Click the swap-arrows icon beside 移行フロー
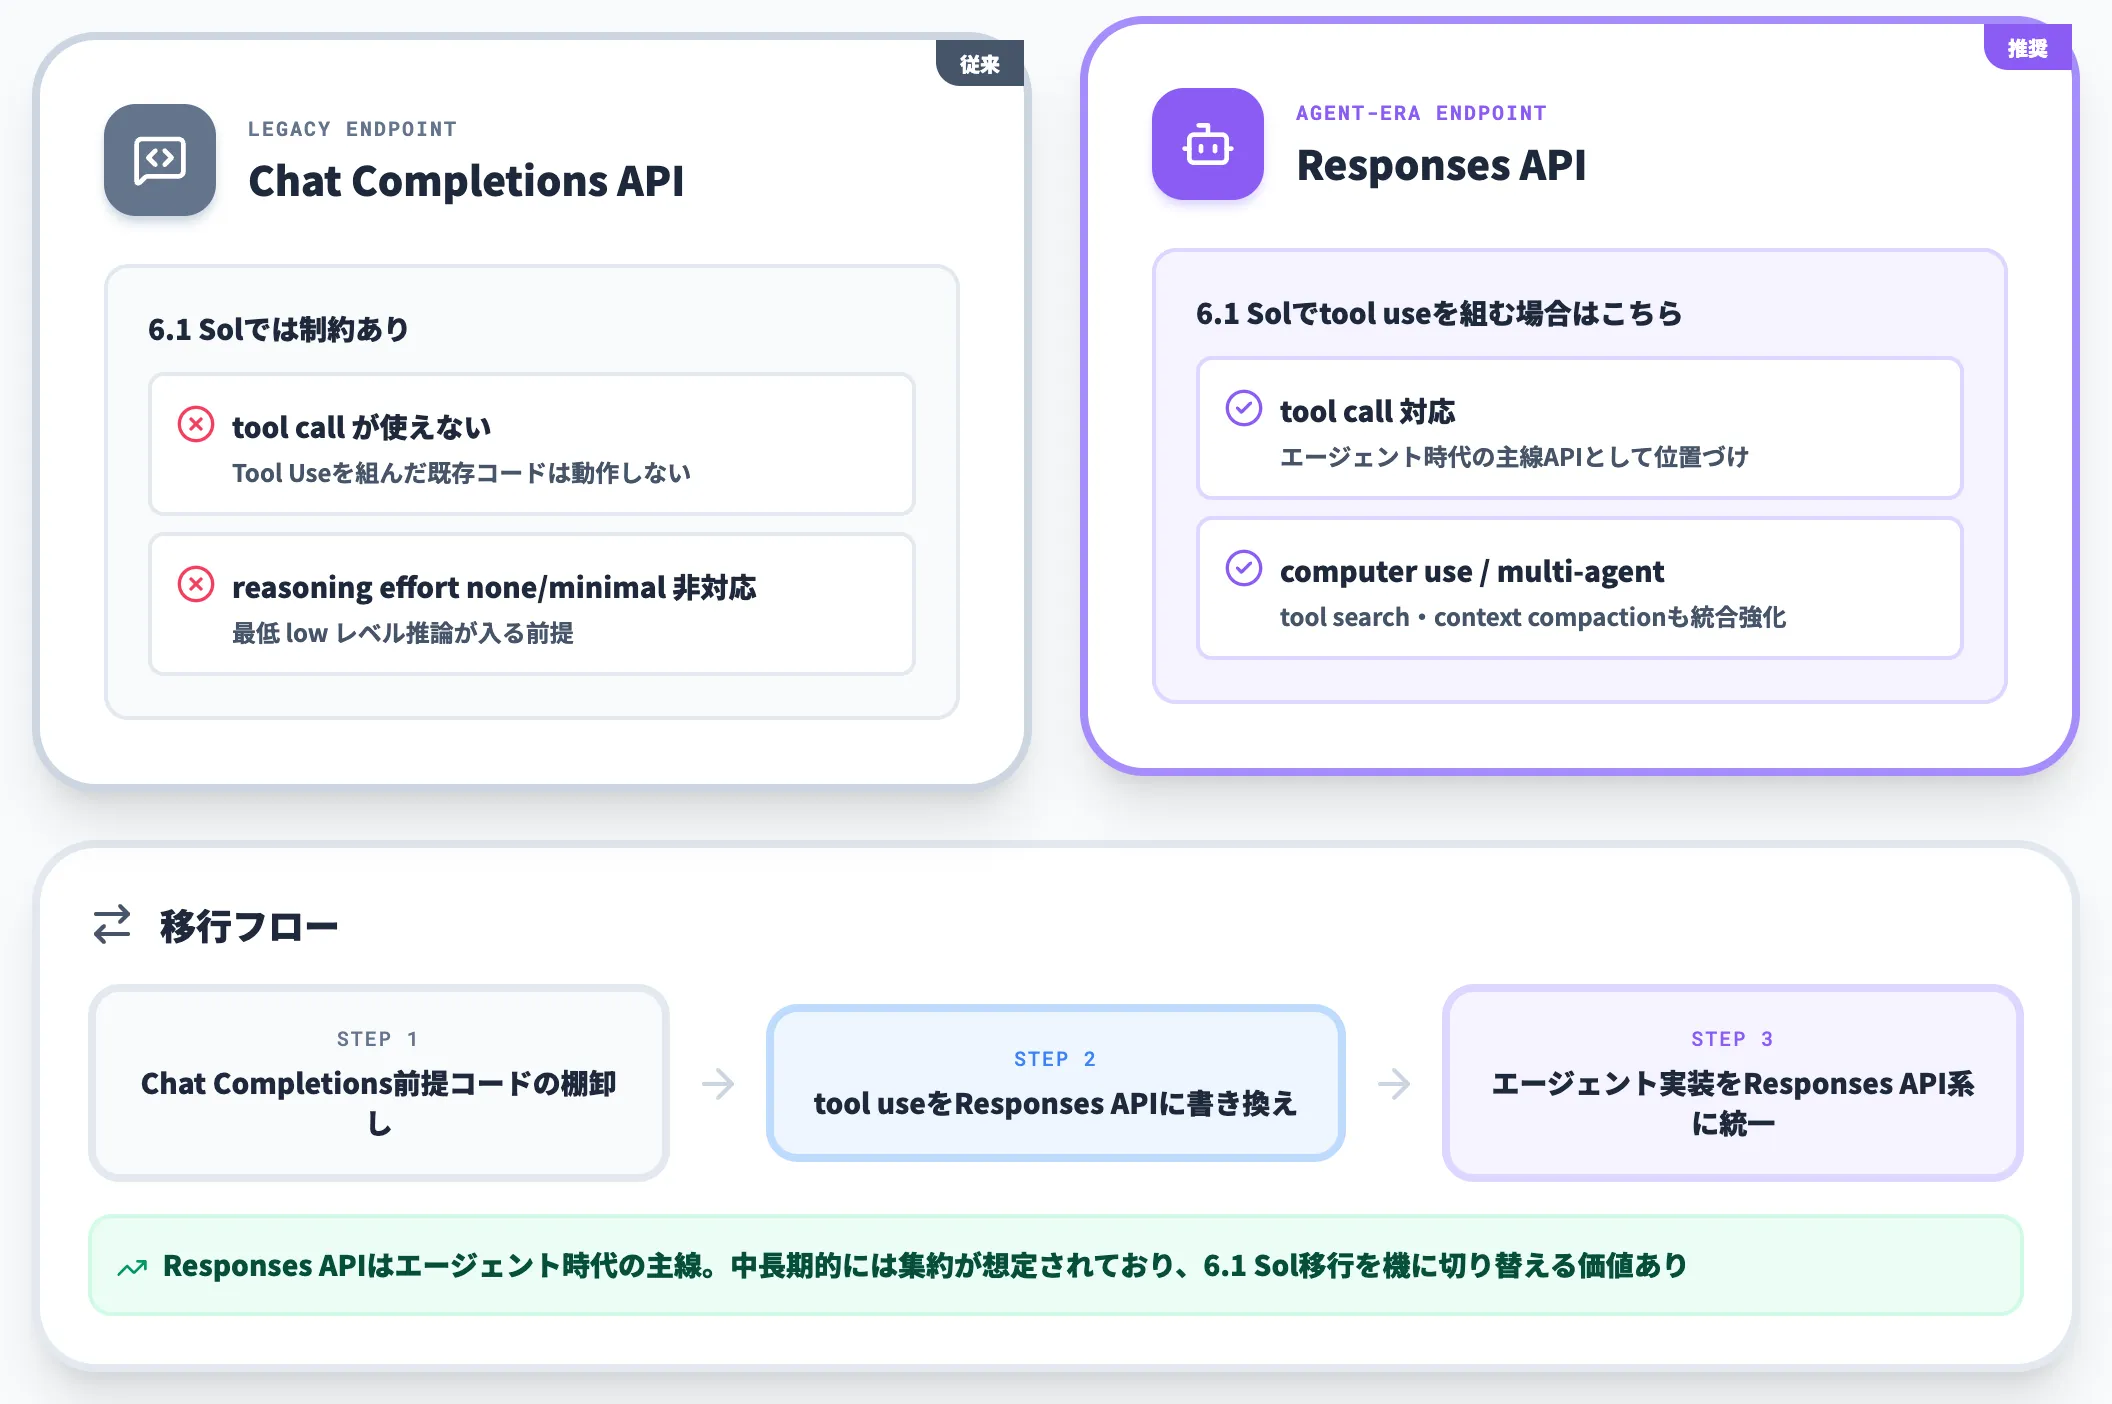The image size is (2112, 1404). click(112, 925)
